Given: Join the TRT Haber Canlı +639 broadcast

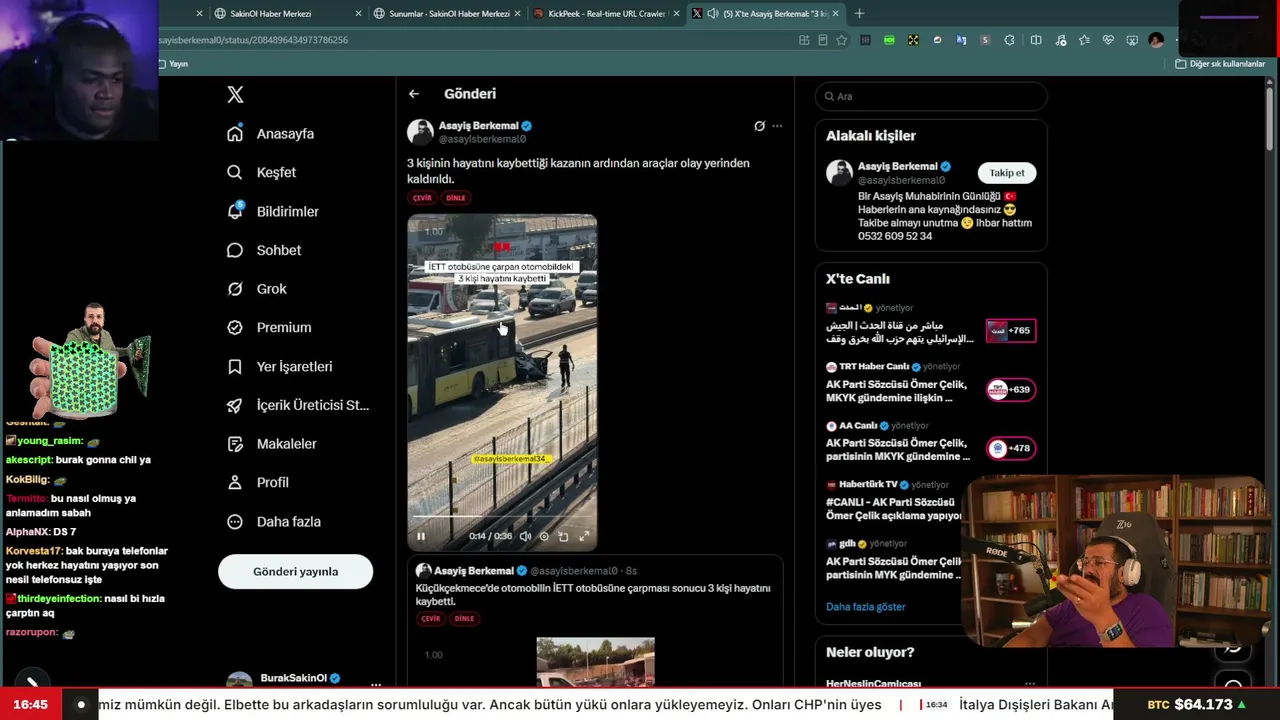Looking at the screenshot, I should coord(1011,390).
